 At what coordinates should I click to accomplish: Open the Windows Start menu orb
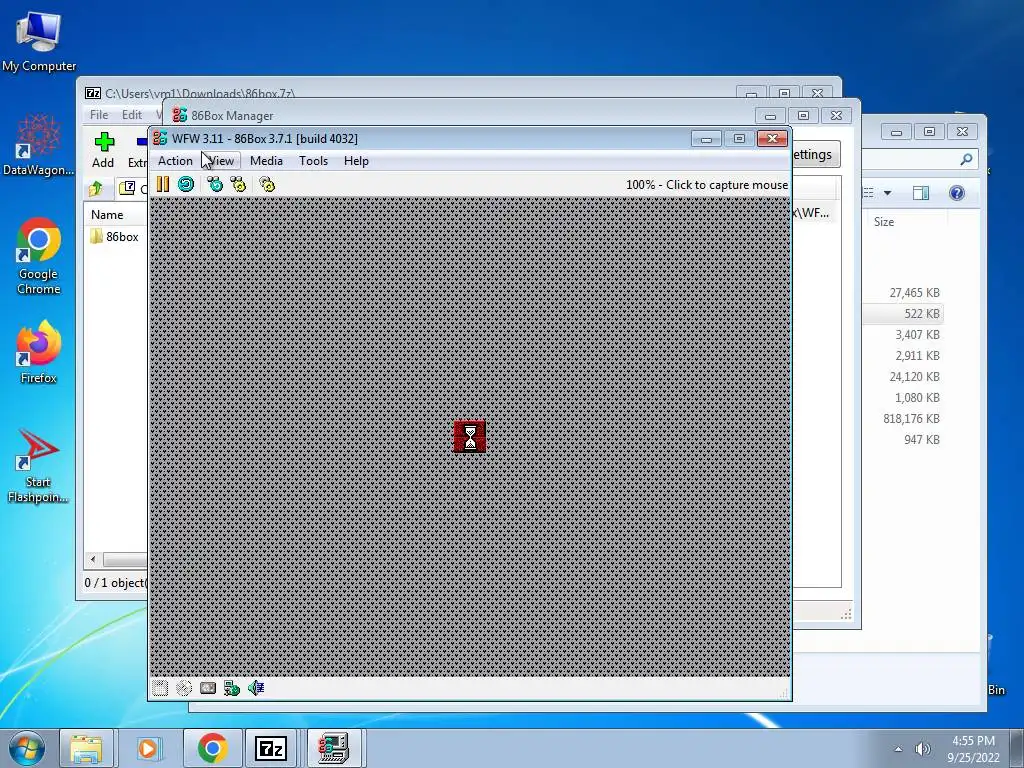click(x=27, y=748)
